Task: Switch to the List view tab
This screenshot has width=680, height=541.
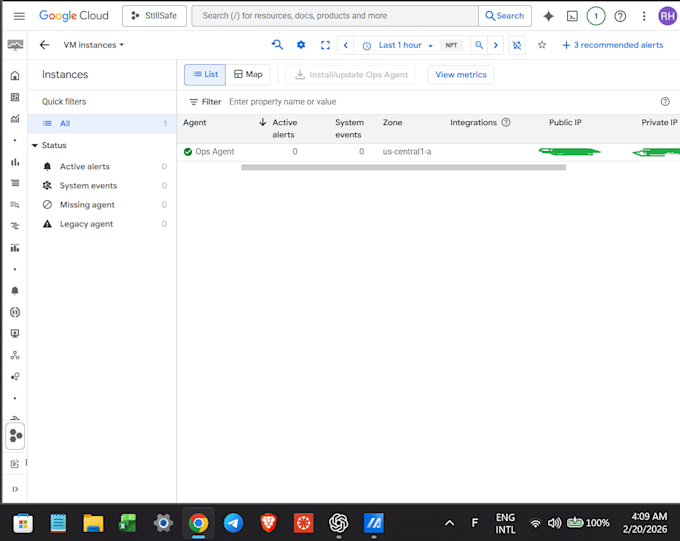Action: (205, 75)
